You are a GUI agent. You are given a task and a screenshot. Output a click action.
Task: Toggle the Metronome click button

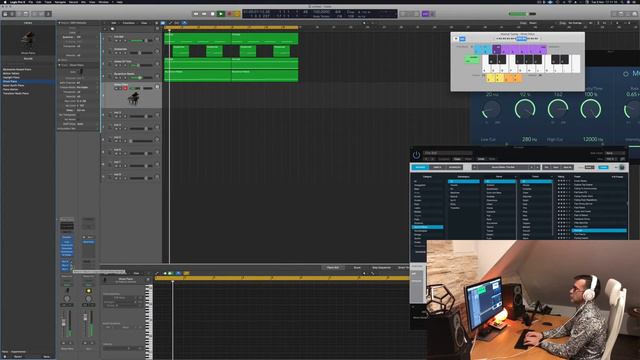click(x=433, y=14)
